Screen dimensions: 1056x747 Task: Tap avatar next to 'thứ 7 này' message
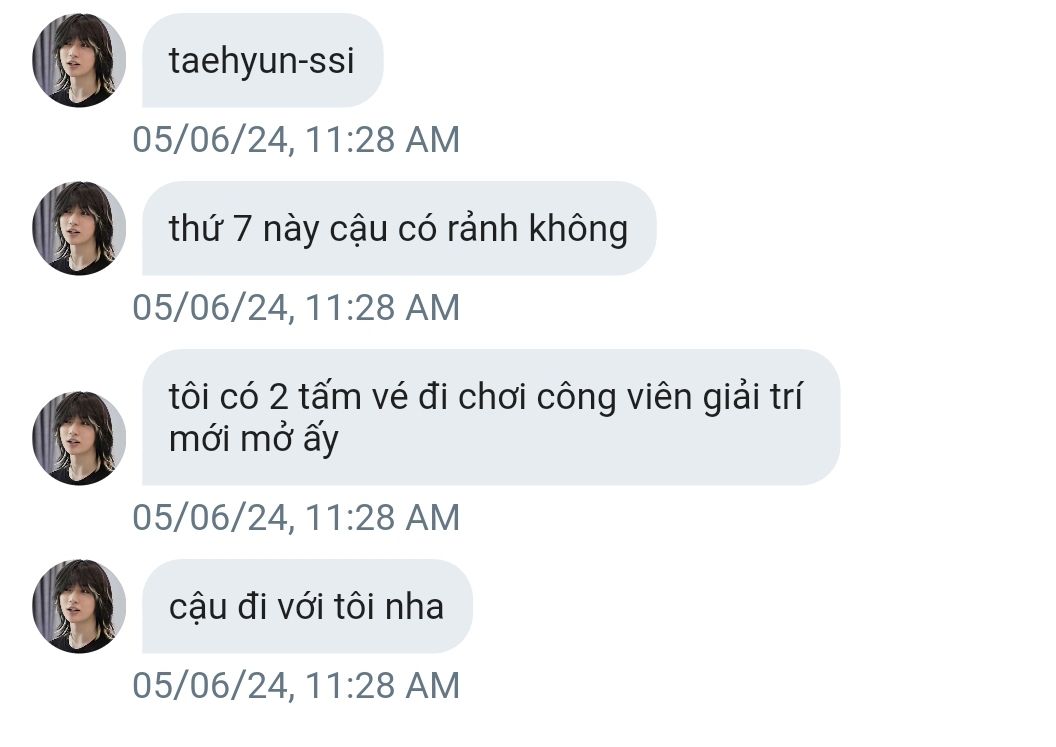[x=79, y=228]
